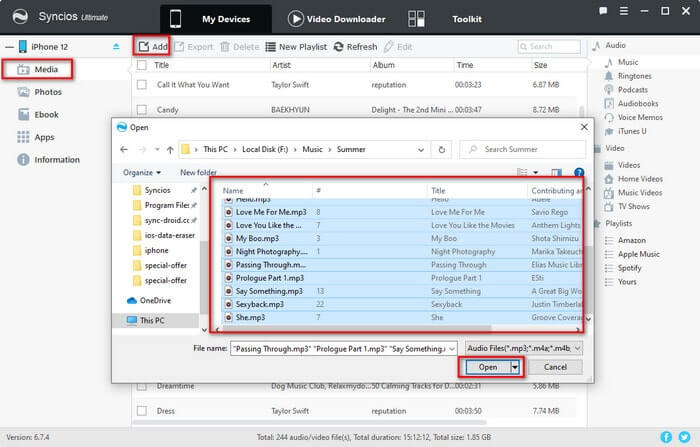This screenshot has width=700, height=447.
Task: Collapse the iPhone 12 device tree
Action: point(9,46)
